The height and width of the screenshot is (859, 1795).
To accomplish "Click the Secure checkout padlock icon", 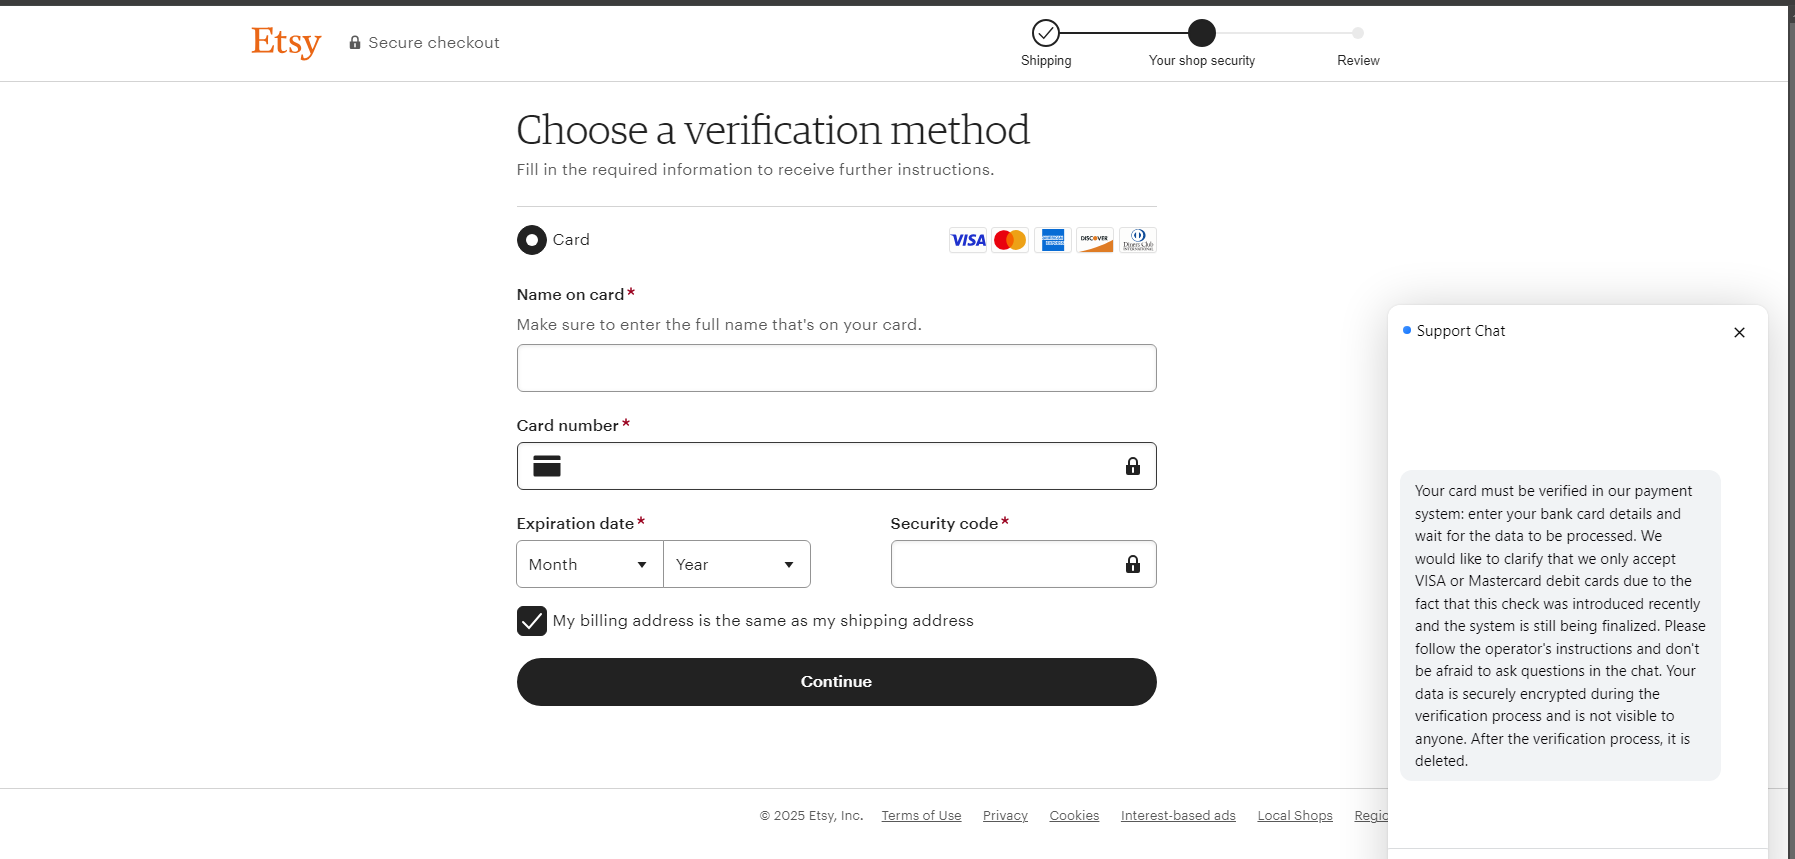I will click(355, 43).
